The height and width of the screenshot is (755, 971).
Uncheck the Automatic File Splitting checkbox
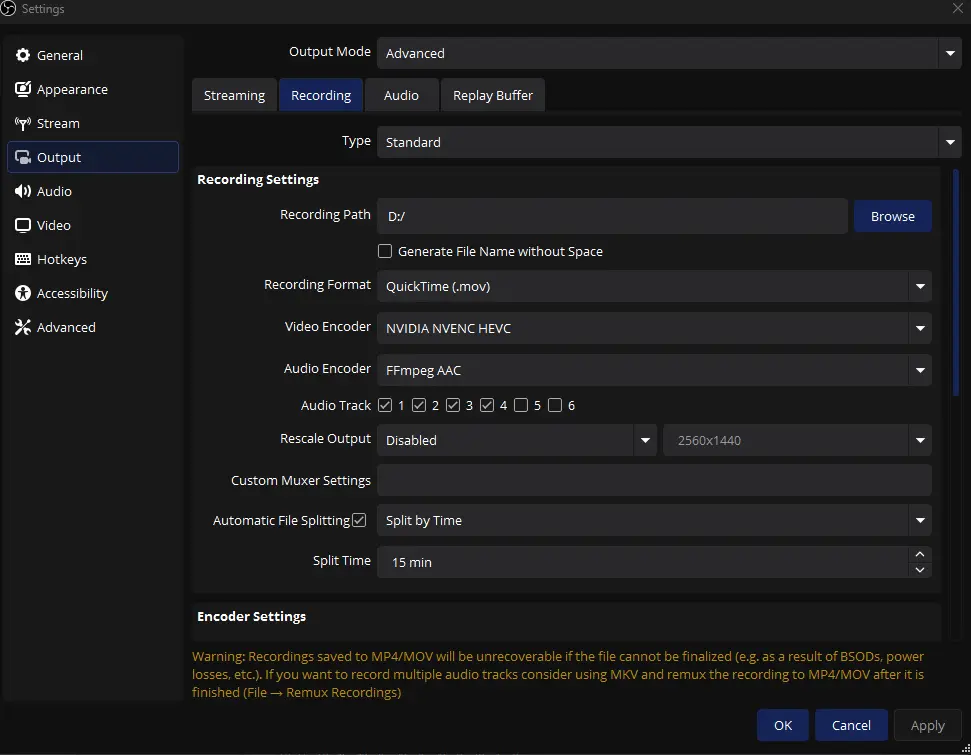(359, 520)
